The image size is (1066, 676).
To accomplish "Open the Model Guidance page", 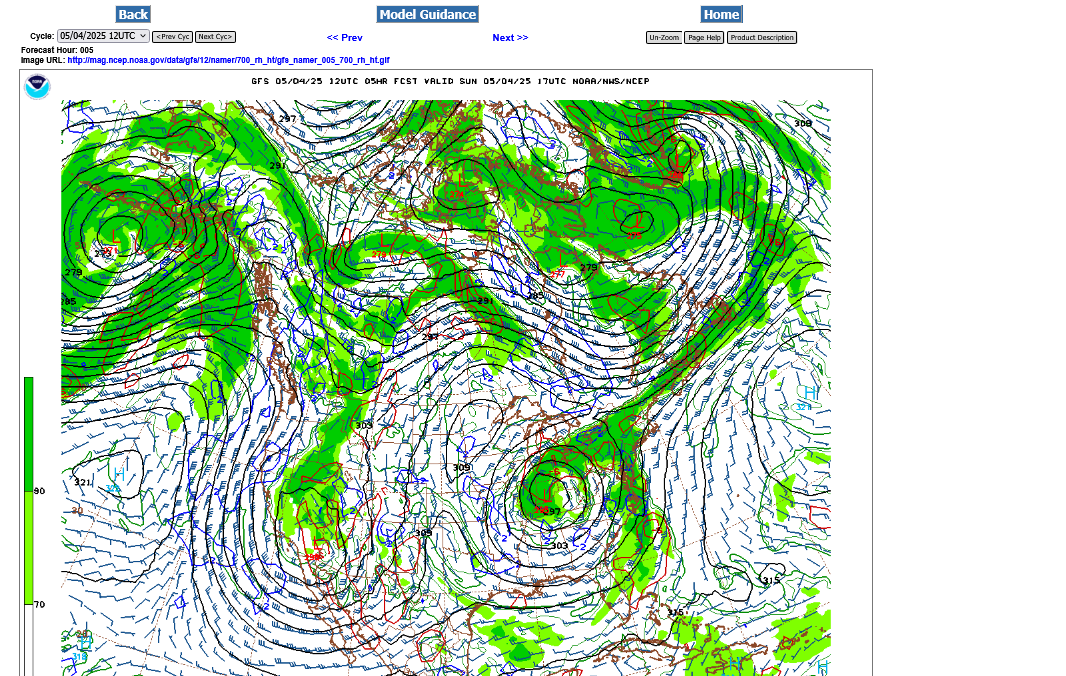I will click(428, 14).
